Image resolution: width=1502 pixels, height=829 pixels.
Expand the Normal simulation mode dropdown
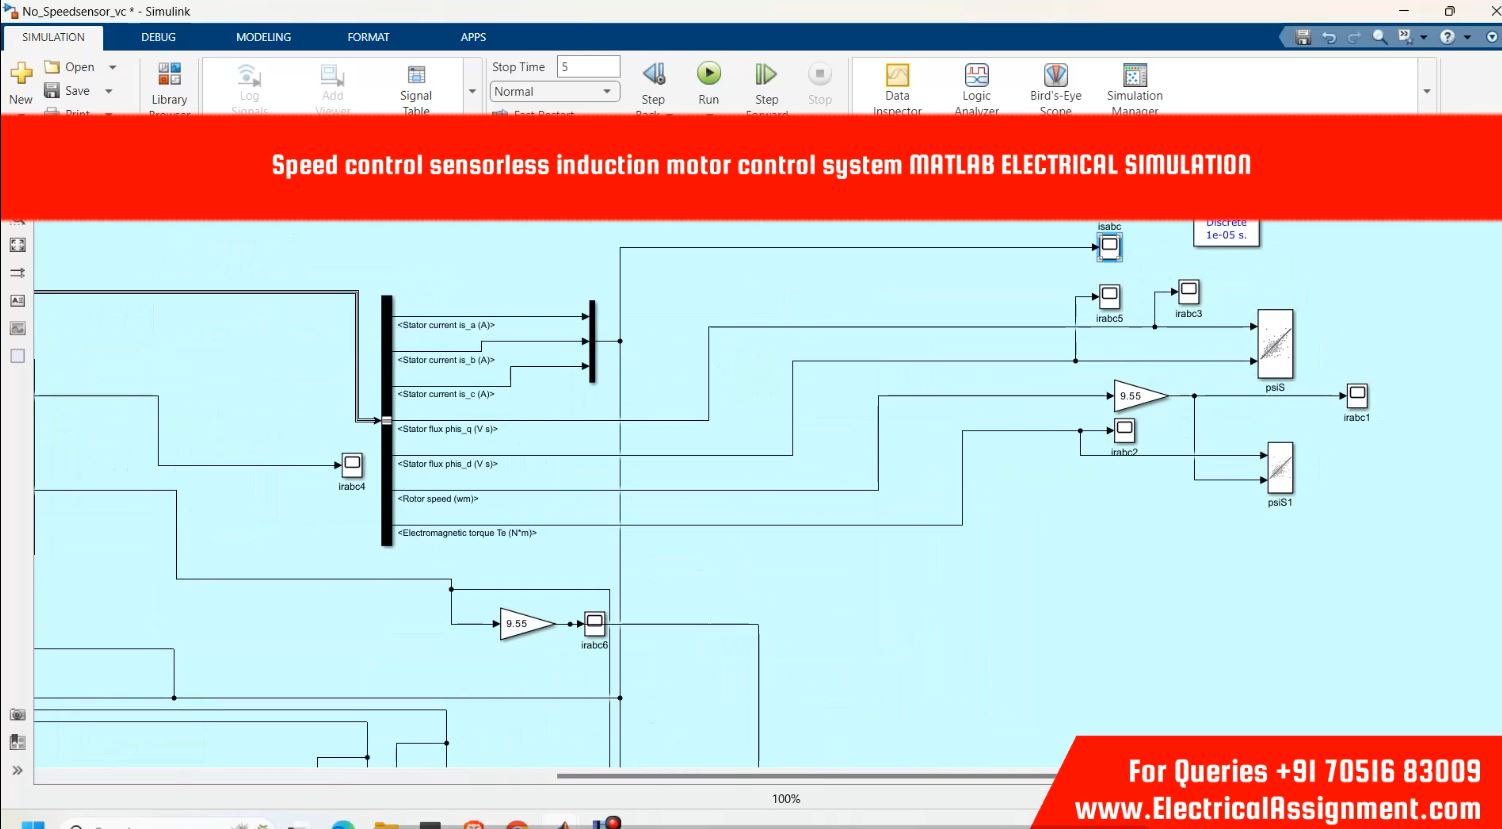pos(555,92)
